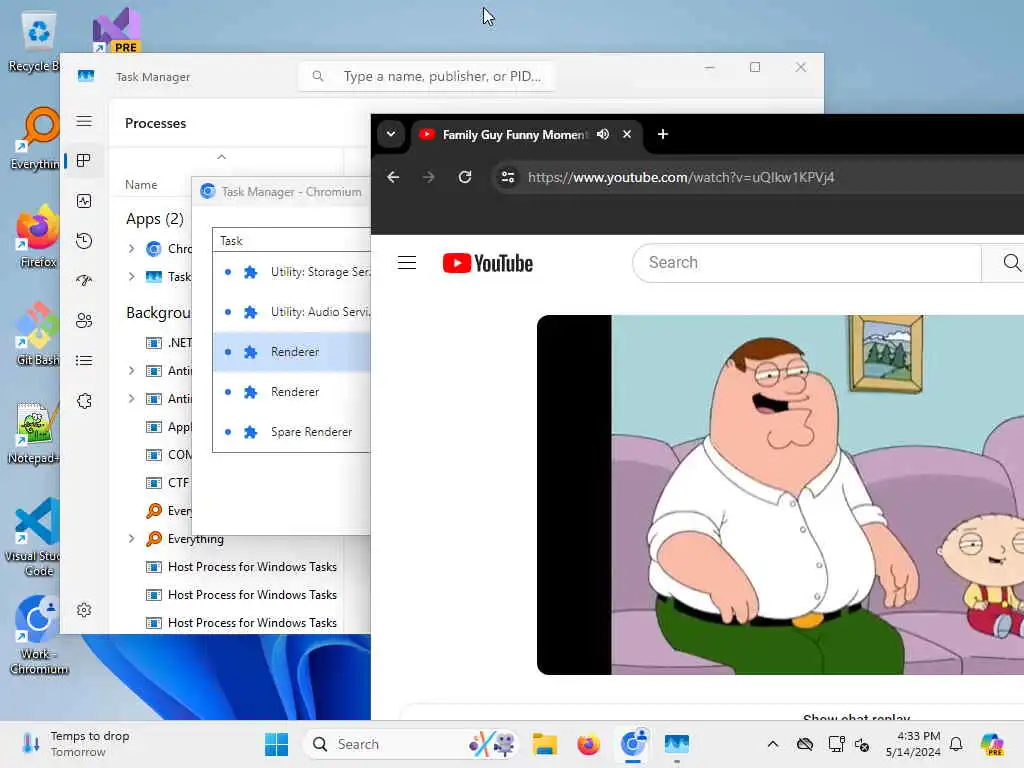Expand the first Anti process row
The width and height of the screenshot is (1024, 768).
(131, 371)
